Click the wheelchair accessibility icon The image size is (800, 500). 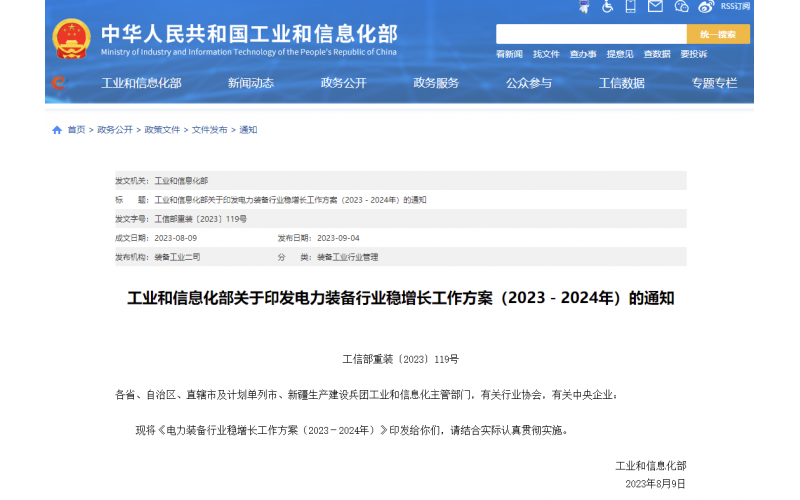coord(607,7)
